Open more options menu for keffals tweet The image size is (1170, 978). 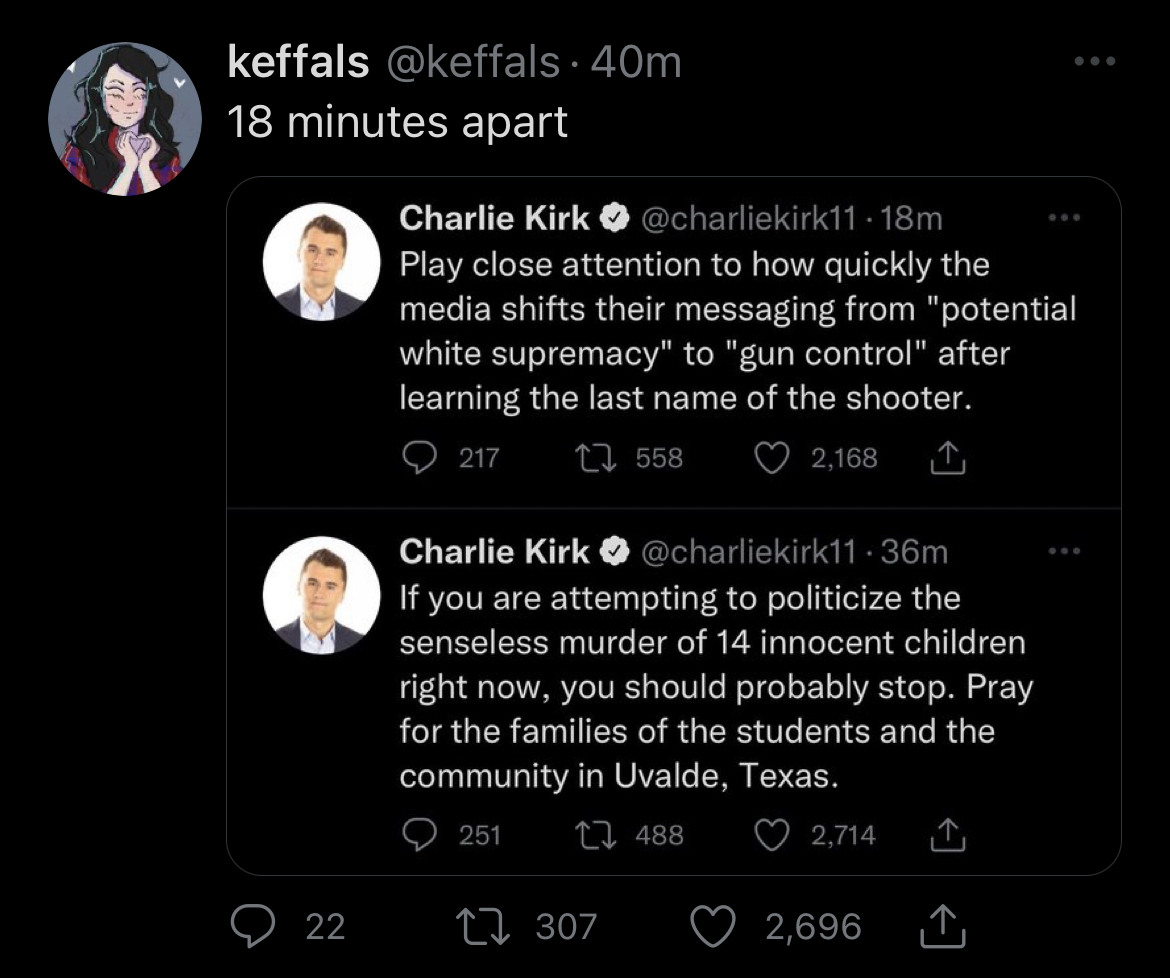click(1095, 61)
